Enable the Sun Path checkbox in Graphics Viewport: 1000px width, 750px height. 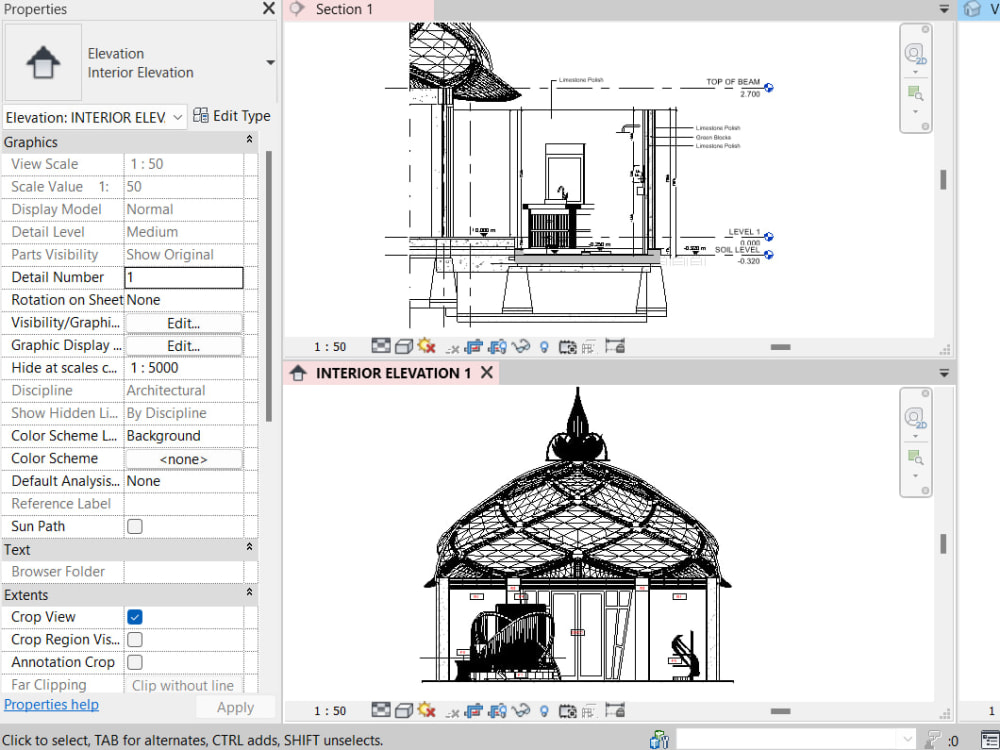(134, 526)
